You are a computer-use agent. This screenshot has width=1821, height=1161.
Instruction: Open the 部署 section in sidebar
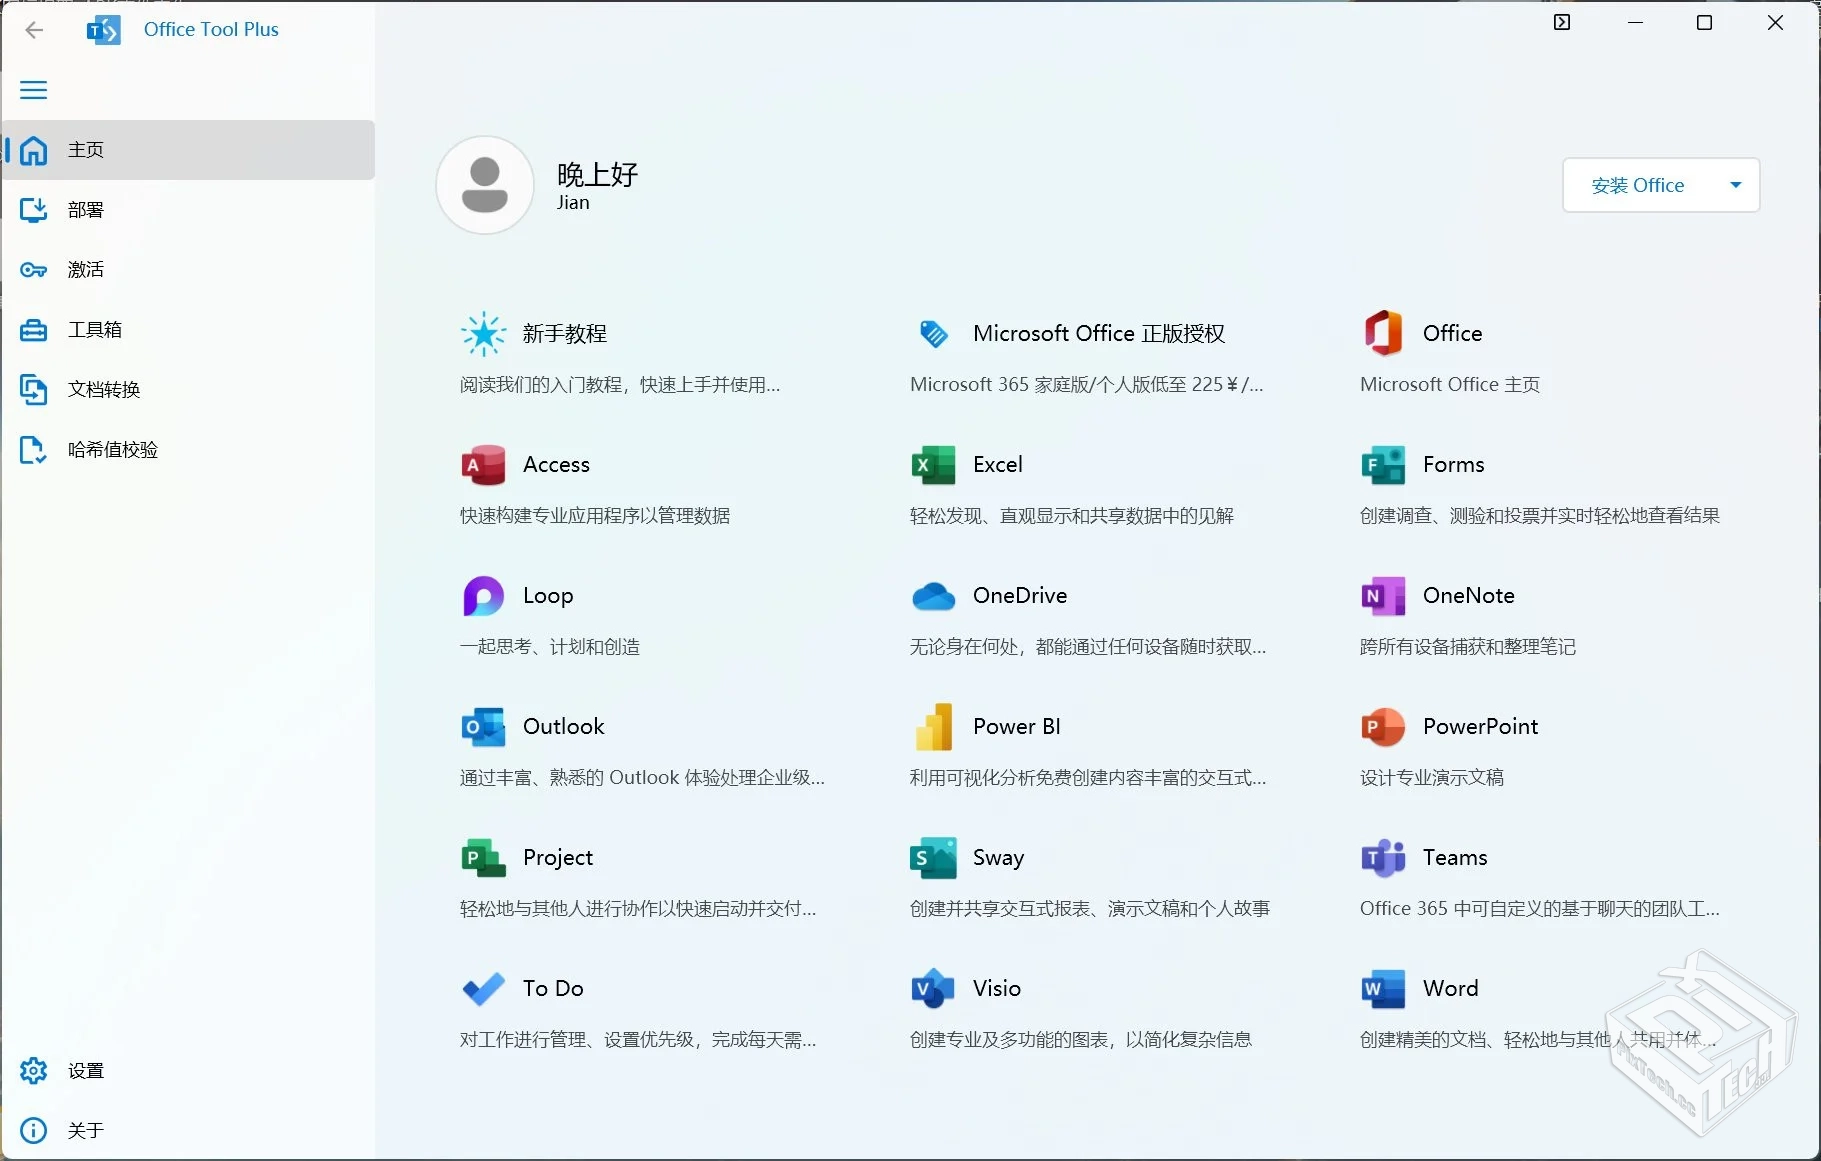pyautogui.click(x=85, y=210)
